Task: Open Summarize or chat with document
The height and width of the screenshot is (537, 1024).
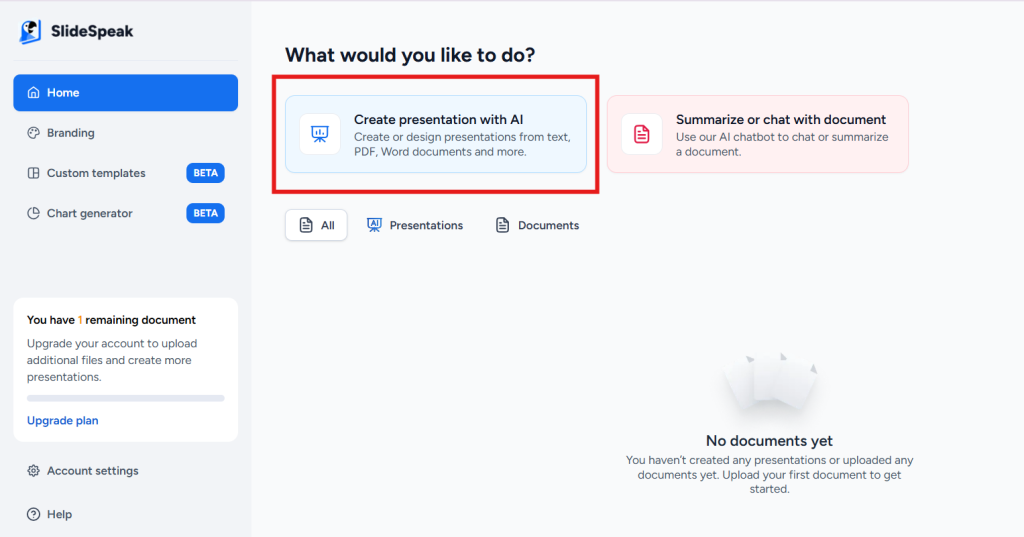Action: coord(758,134)
